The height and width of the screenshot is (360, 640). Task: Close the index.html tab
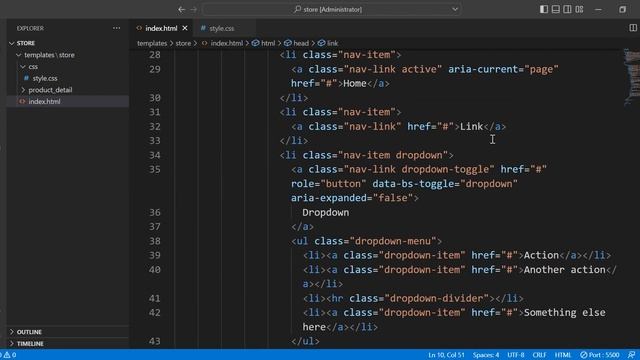pos(185,28)
